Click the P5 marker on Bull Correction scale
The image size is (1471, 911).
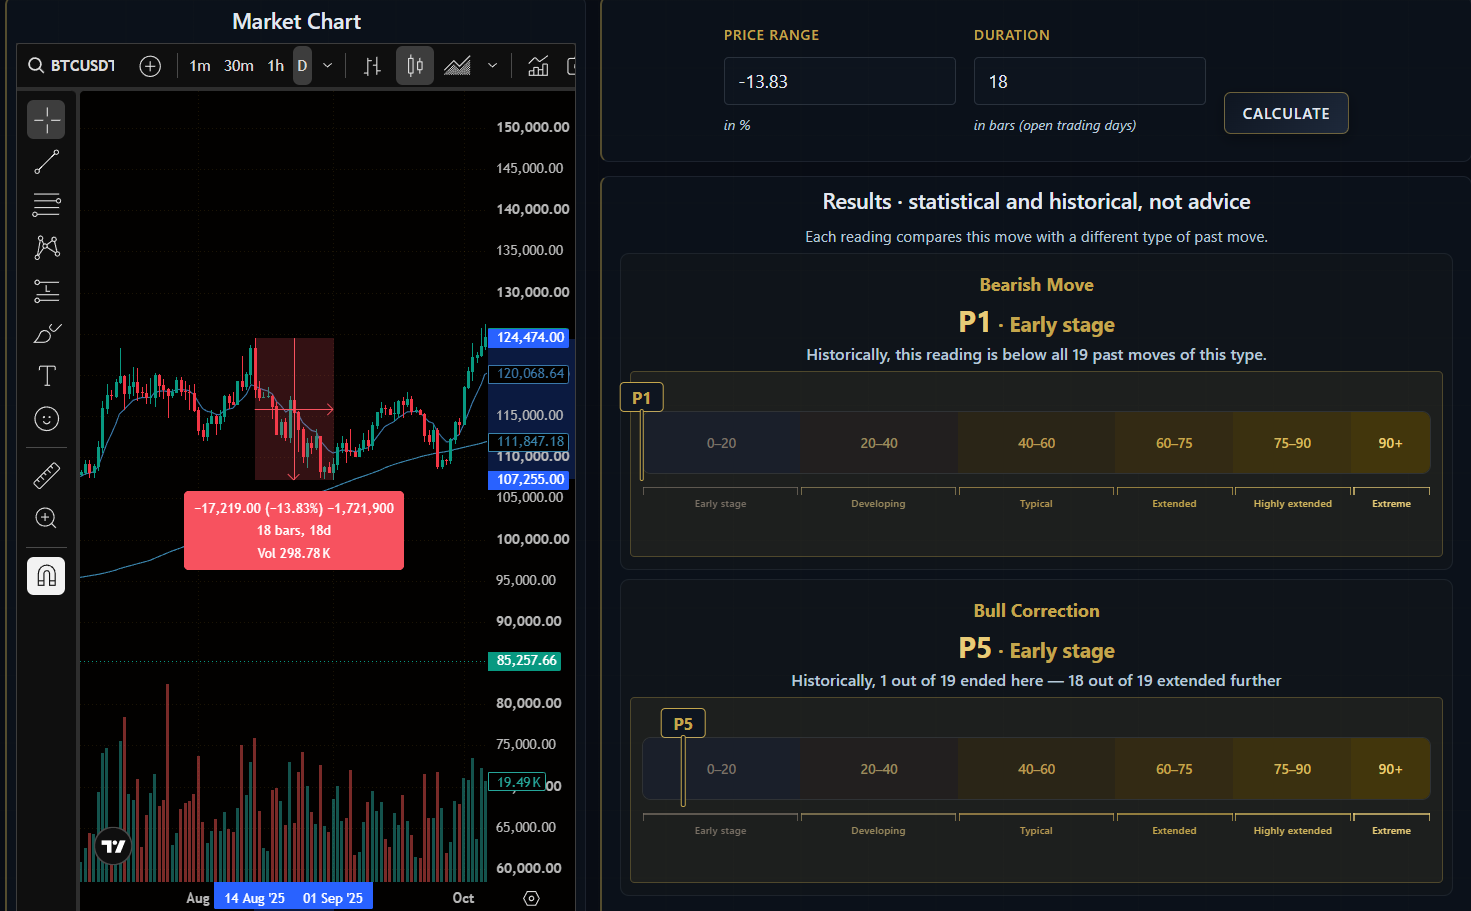click(x=683, y=723)
